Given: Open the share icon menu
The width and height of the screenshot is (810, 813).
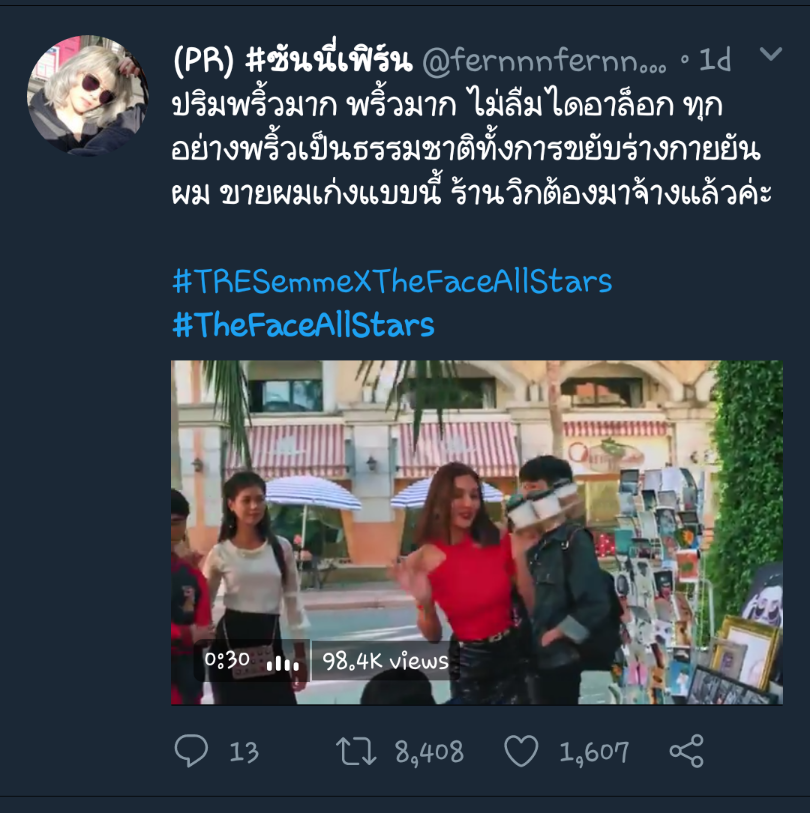Looking at the screenshot, I should click(x=686, y=751).
